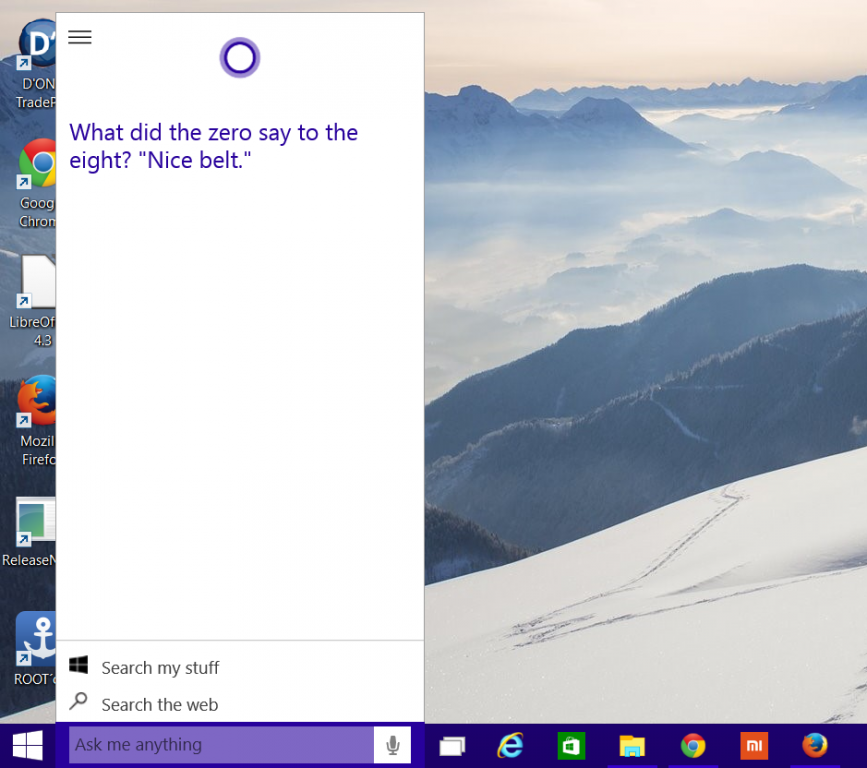Open File Explorer from the taskbar
Screen dimensions: 867x768
pos(632,745)
